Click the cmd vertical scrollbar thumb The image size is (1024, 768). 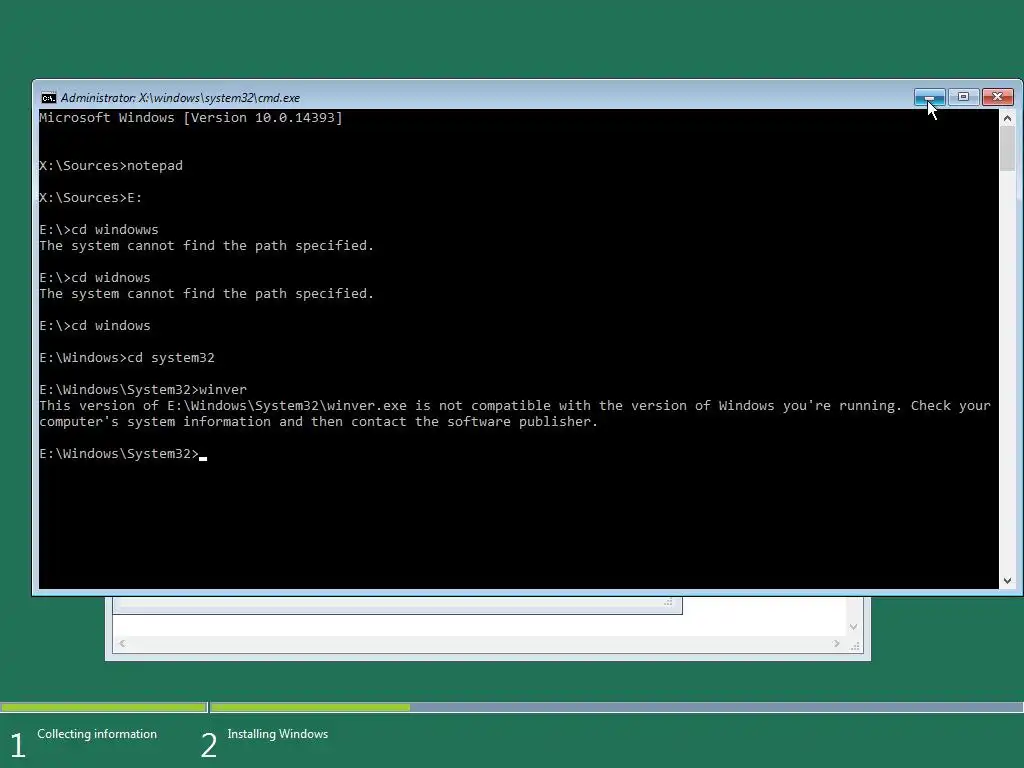pyautogui.click(x=1007, y=149)
